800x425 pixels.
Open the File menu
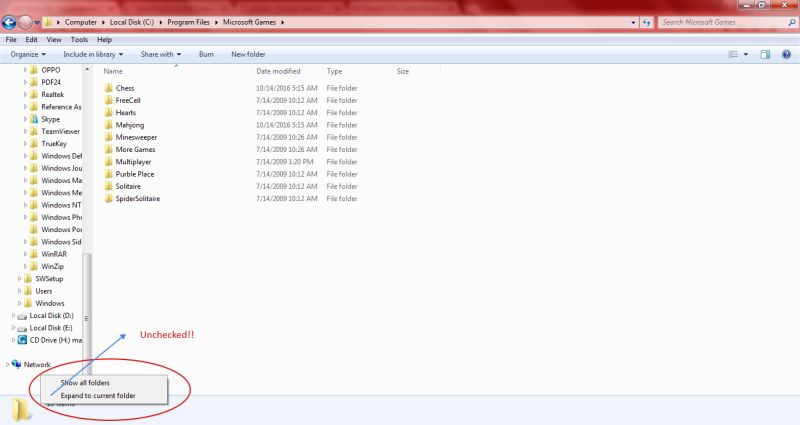(11, 39)
